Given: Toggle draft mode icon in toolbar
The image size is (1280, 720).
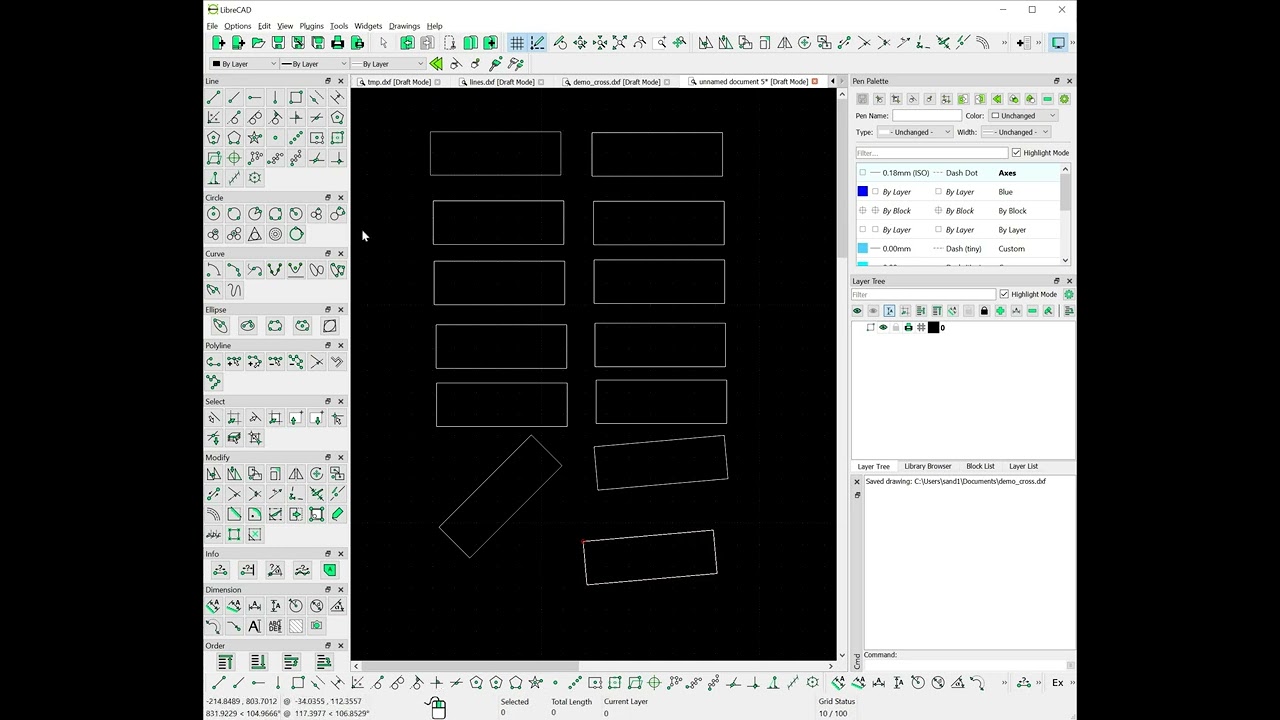Looking at the screenshot, I should (x=537, y=43).
